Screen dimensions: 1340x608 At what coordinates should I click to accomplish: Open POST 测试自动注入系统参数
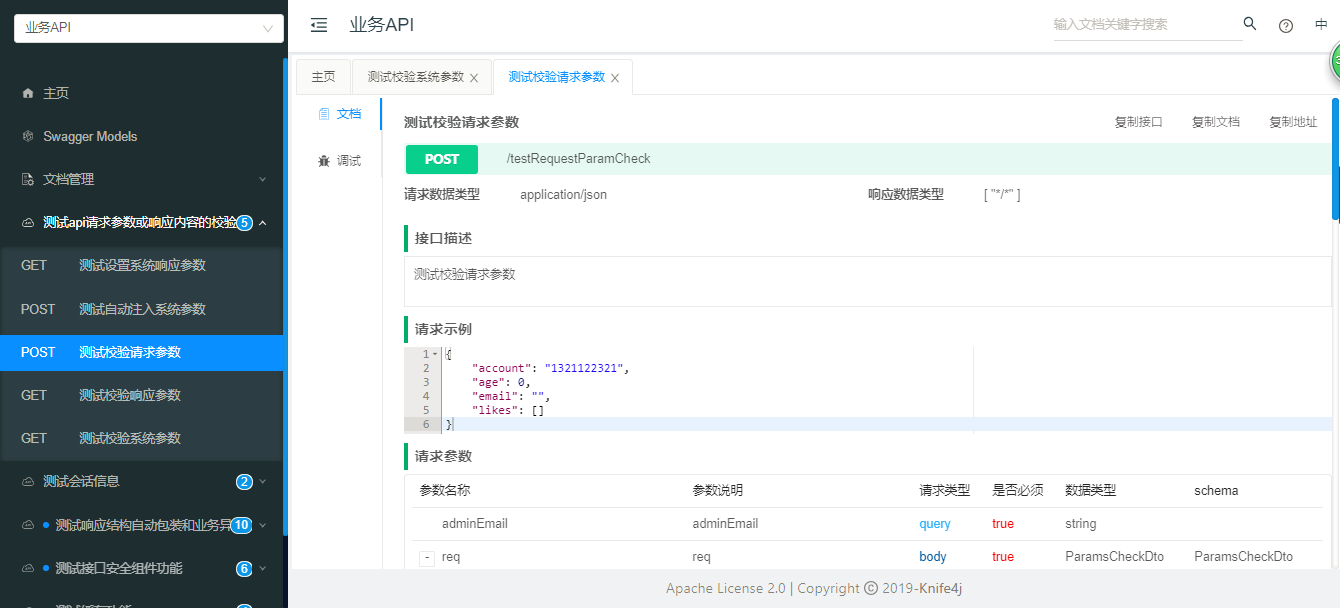pos(142,309)
